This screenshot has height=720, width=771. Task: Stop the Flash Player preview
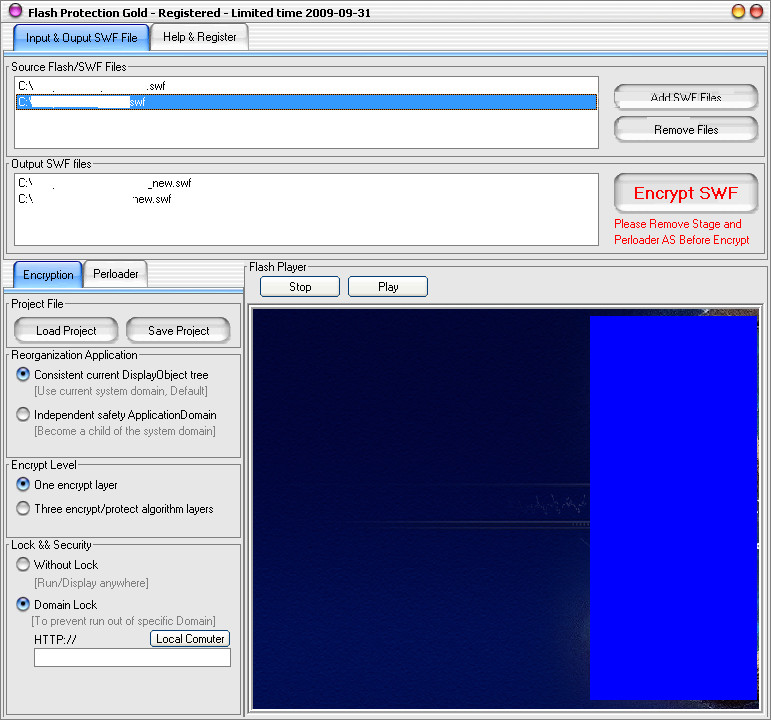coord(300,287)
